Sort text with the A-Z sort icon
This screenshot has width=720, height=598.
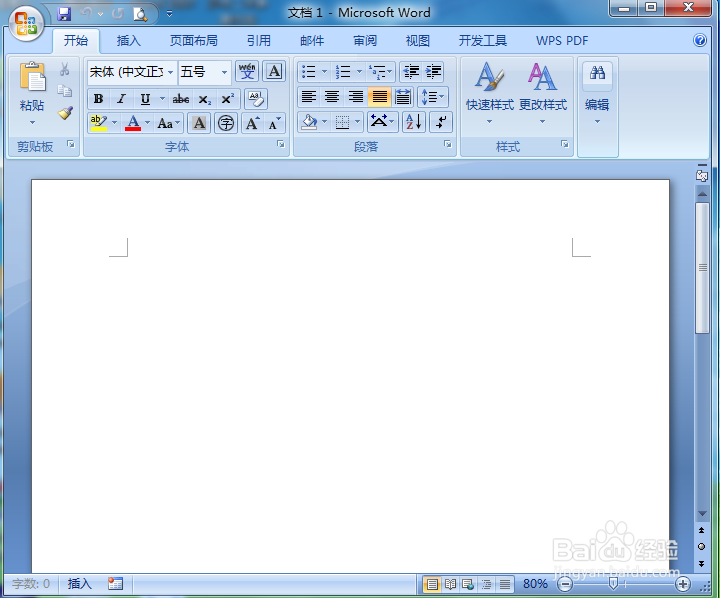coord(414,122)
